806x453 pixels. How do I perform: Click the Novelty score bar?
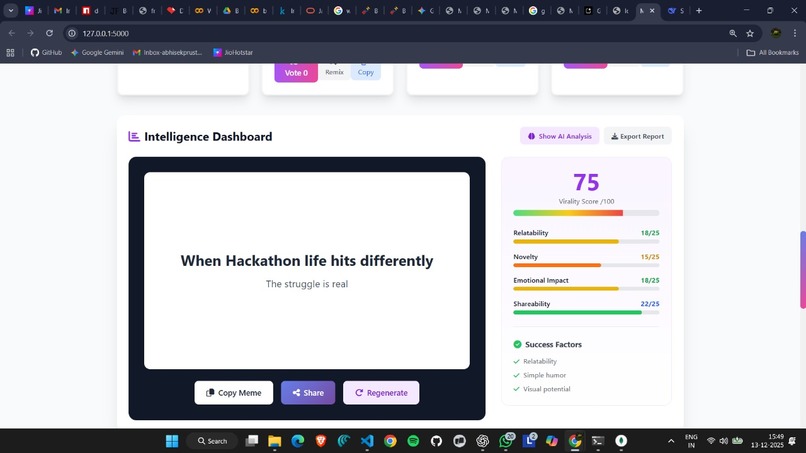point(586,265)
